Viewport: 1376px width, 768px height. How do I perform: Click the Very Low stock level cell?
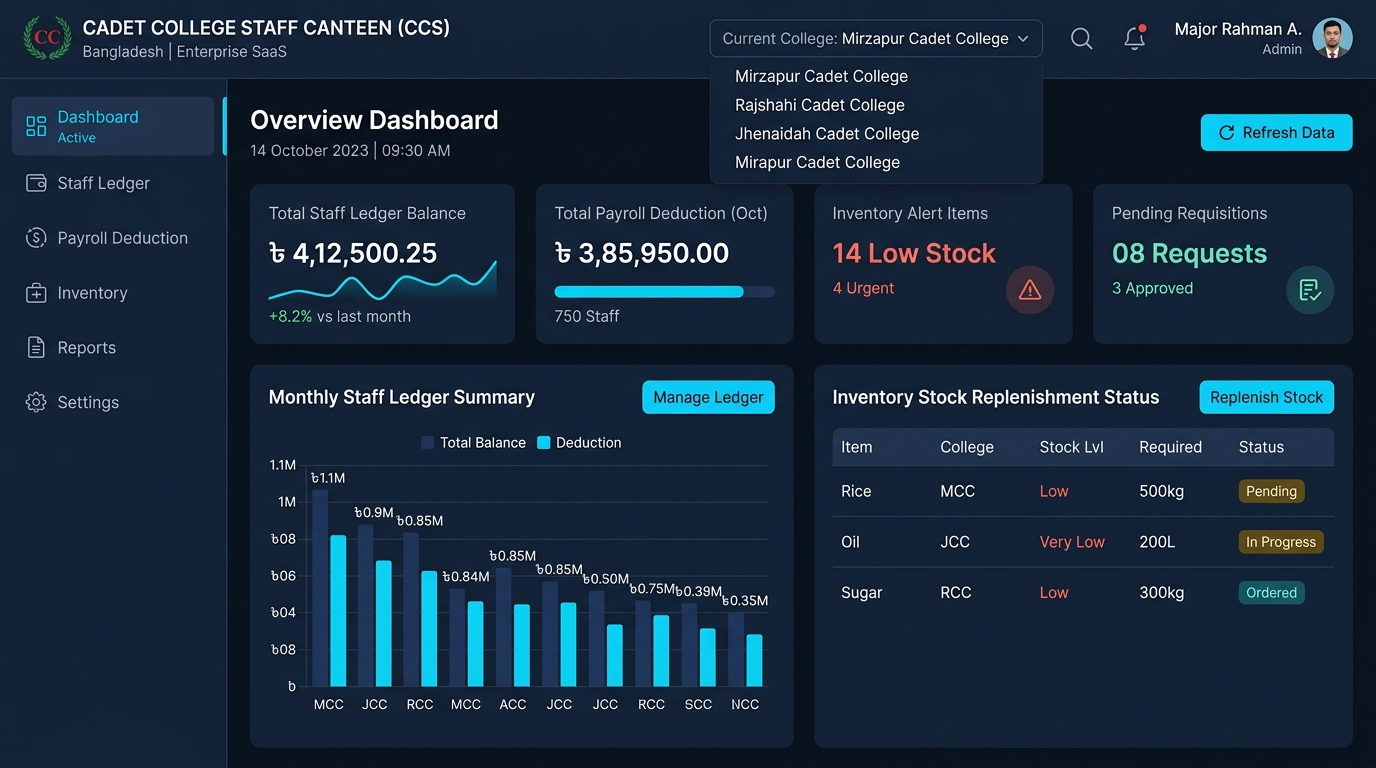pos(1072,542)
